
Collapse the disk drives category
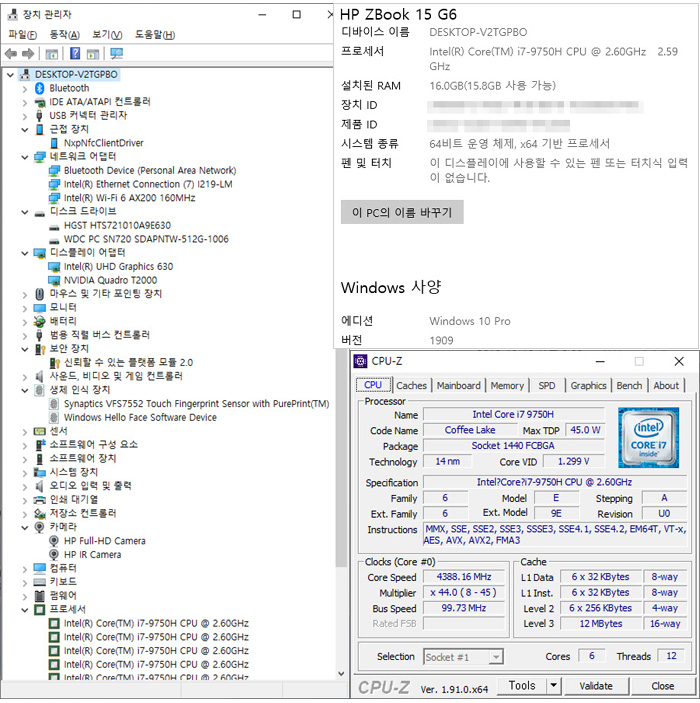tap(25, 212)
